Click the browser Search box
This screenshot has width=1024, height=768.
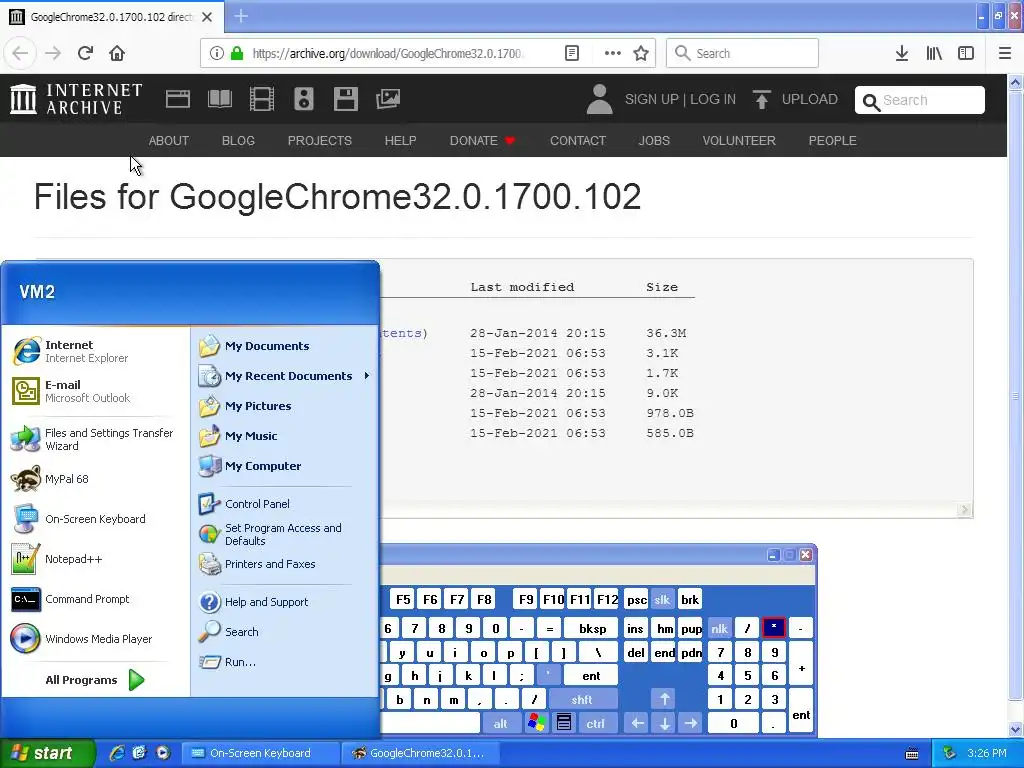tap(742, 53)
